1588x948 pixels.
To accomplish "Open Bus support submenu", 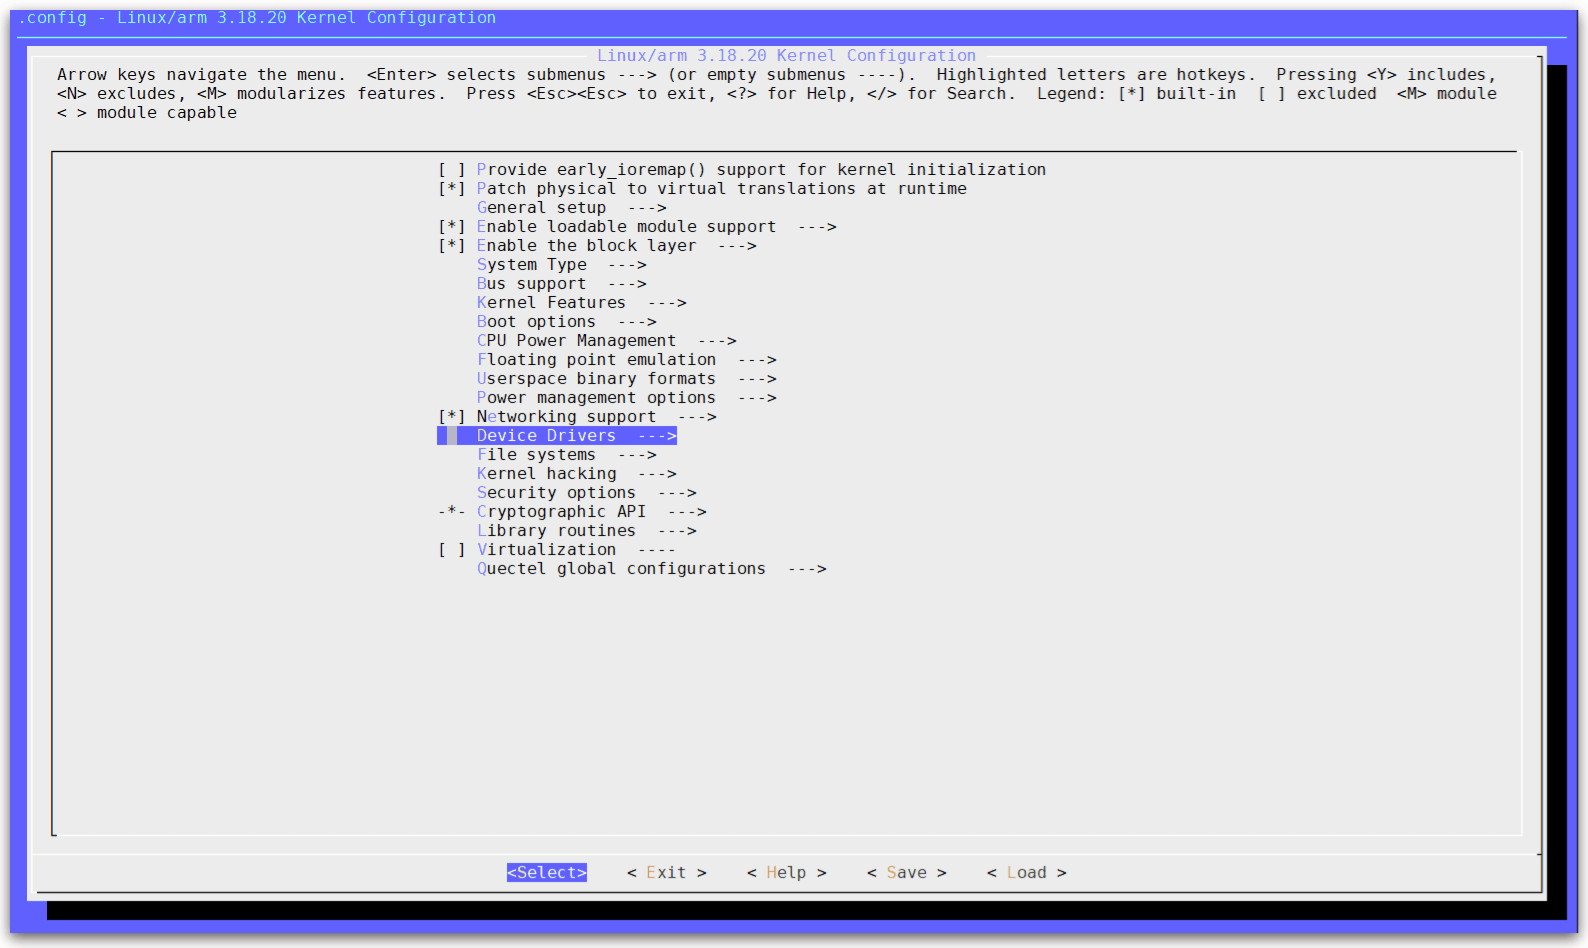I will [x=561, y=284].
